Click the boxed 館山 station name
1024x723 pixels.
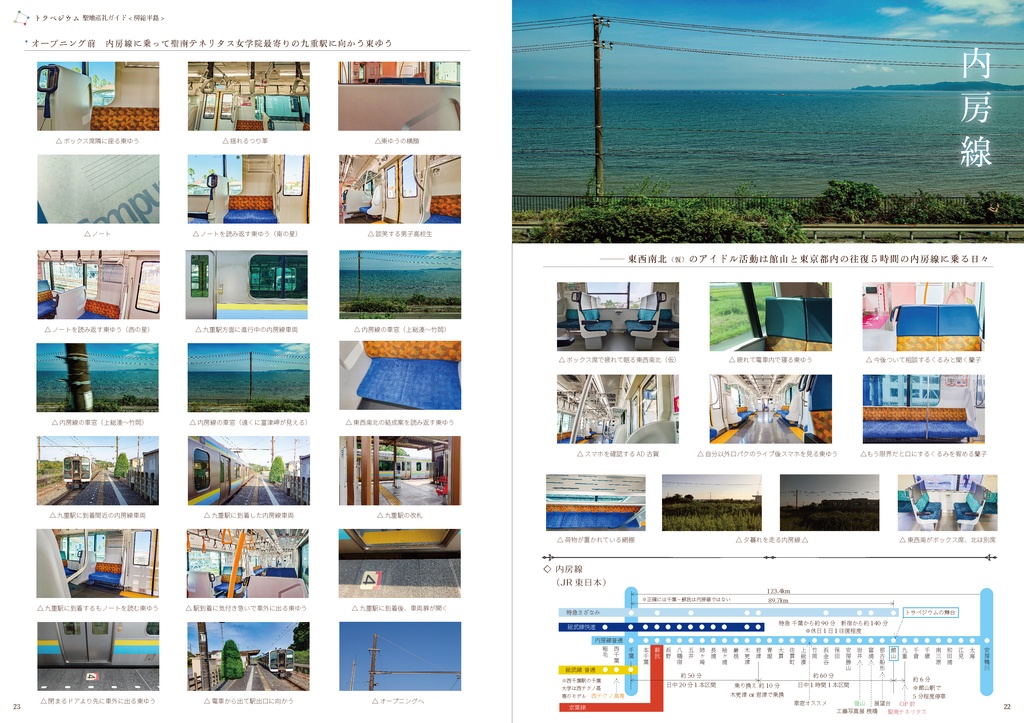(x=894, y=652)
